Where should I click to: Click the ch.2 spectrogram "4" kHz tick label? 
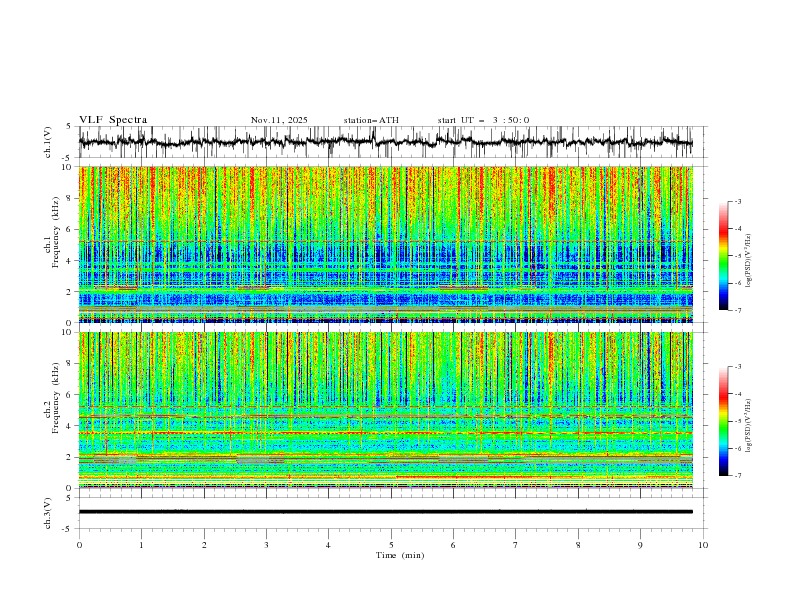pyautogui.click(x=69, y=426)
